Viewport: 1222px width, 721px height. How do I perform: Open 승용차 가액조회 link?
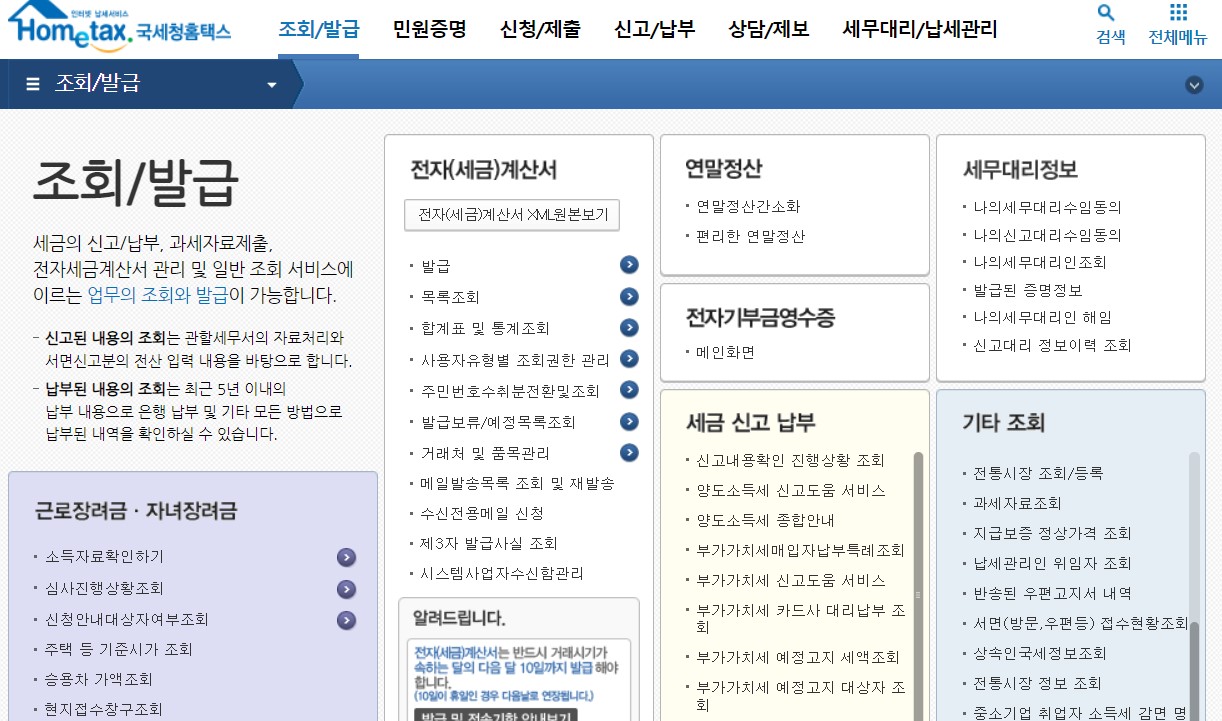tap(99, 679)
